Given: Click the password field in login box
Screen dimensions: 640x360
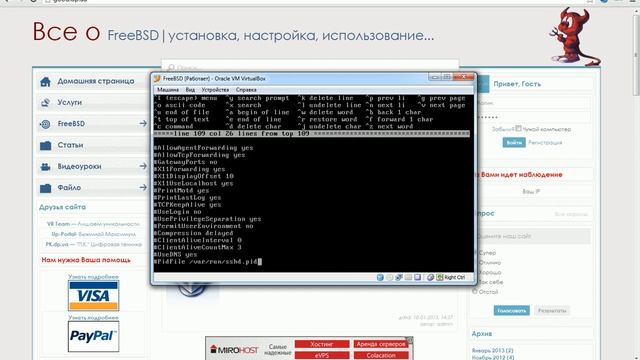Looking at the screenshot, I should coord(534,117).
